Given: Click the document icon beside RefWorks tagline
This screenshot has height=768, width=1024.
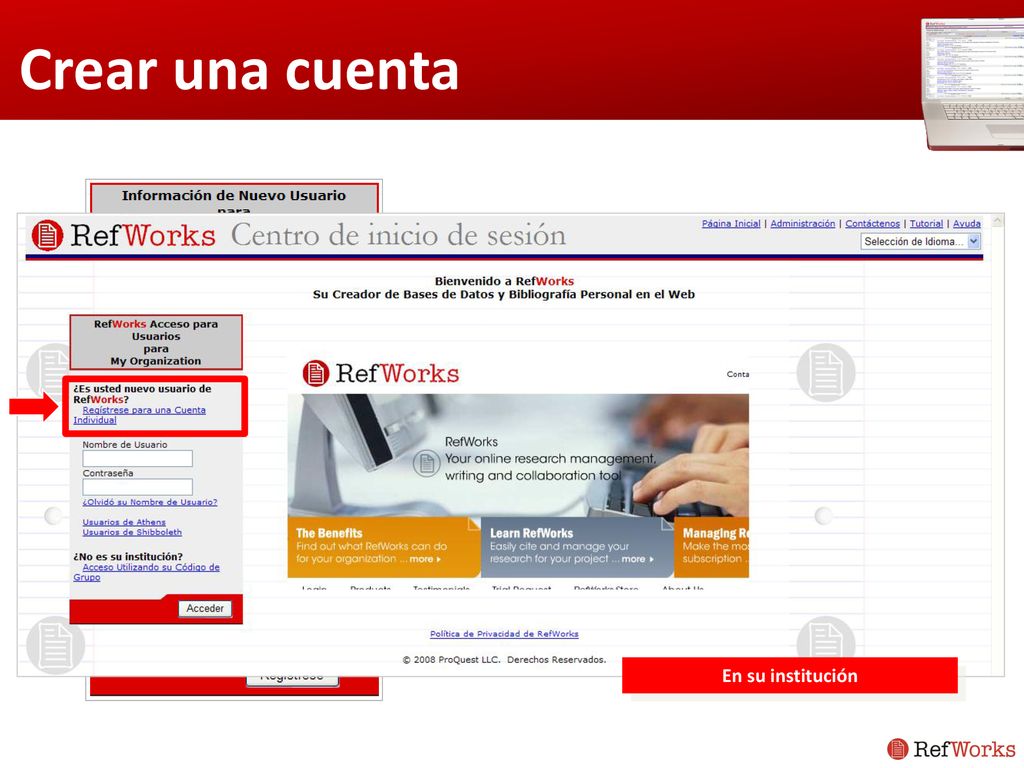Looking at the screenshot, I should pyautogui.click(x=426, y=464).
